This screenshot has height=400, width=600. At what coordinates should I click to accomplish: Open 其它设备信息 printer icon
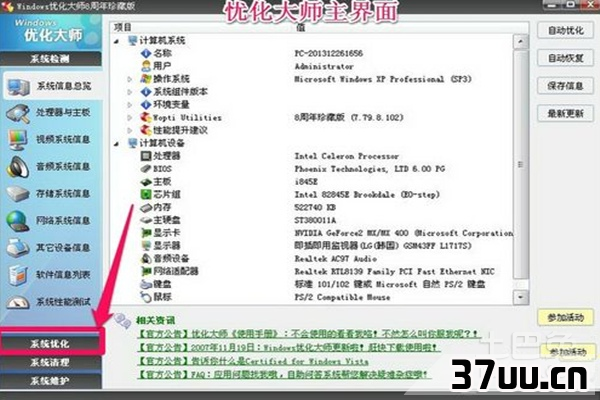click(18, 248)
